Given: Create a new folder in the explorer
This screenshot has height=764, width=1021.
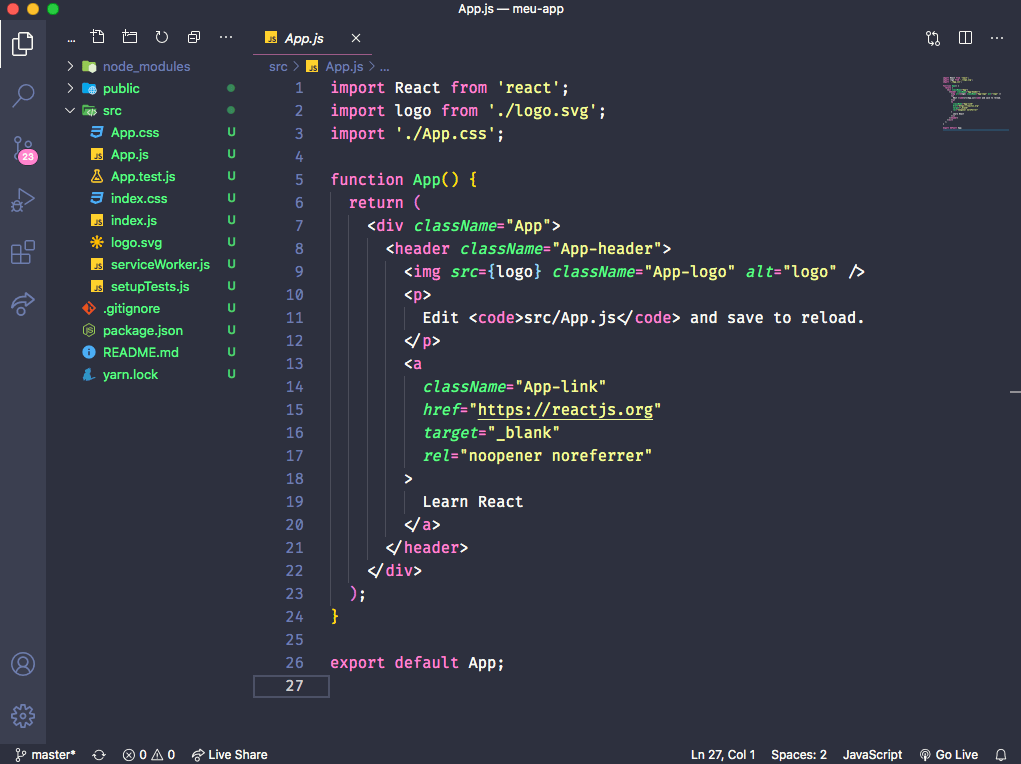Looking at the screenshot, I should pos(129,36).
